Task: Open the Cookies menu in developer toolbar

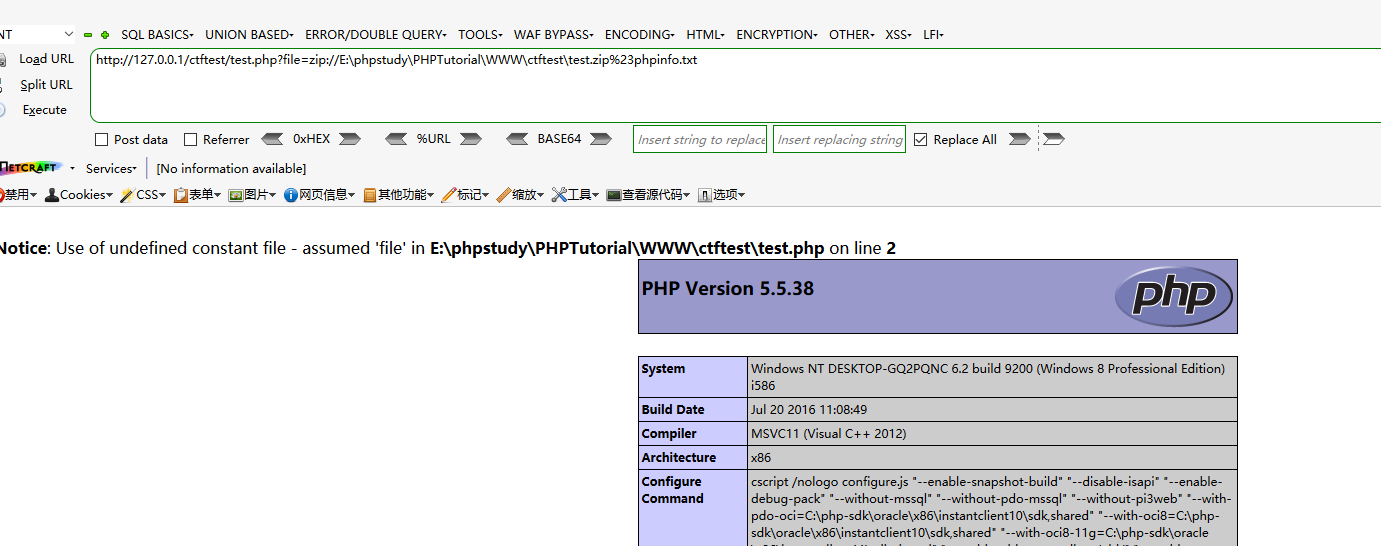Action: point(79,195)
